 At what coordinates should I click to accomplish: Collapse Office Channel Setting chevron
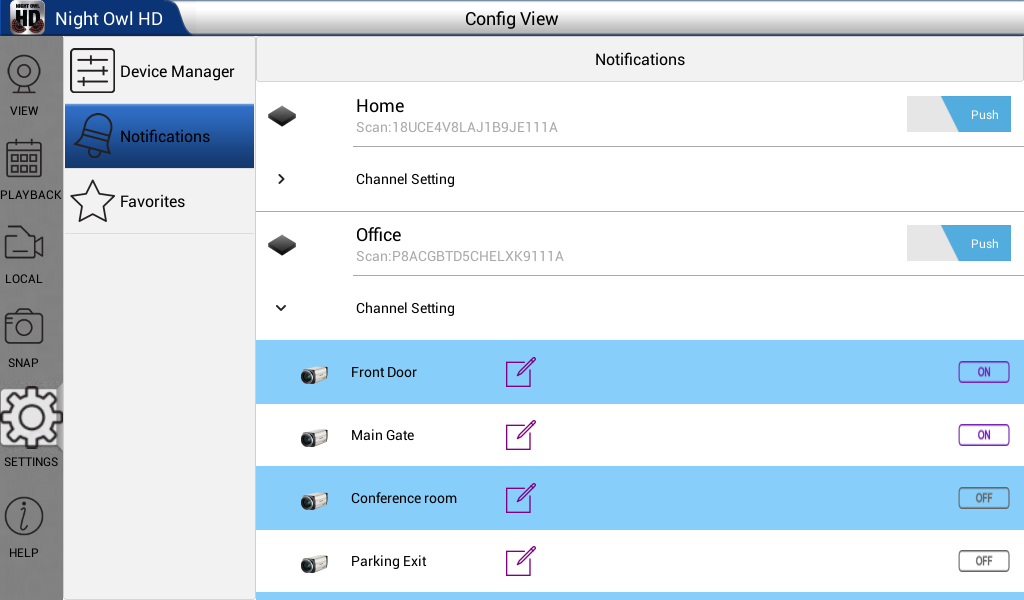(281, 308)
